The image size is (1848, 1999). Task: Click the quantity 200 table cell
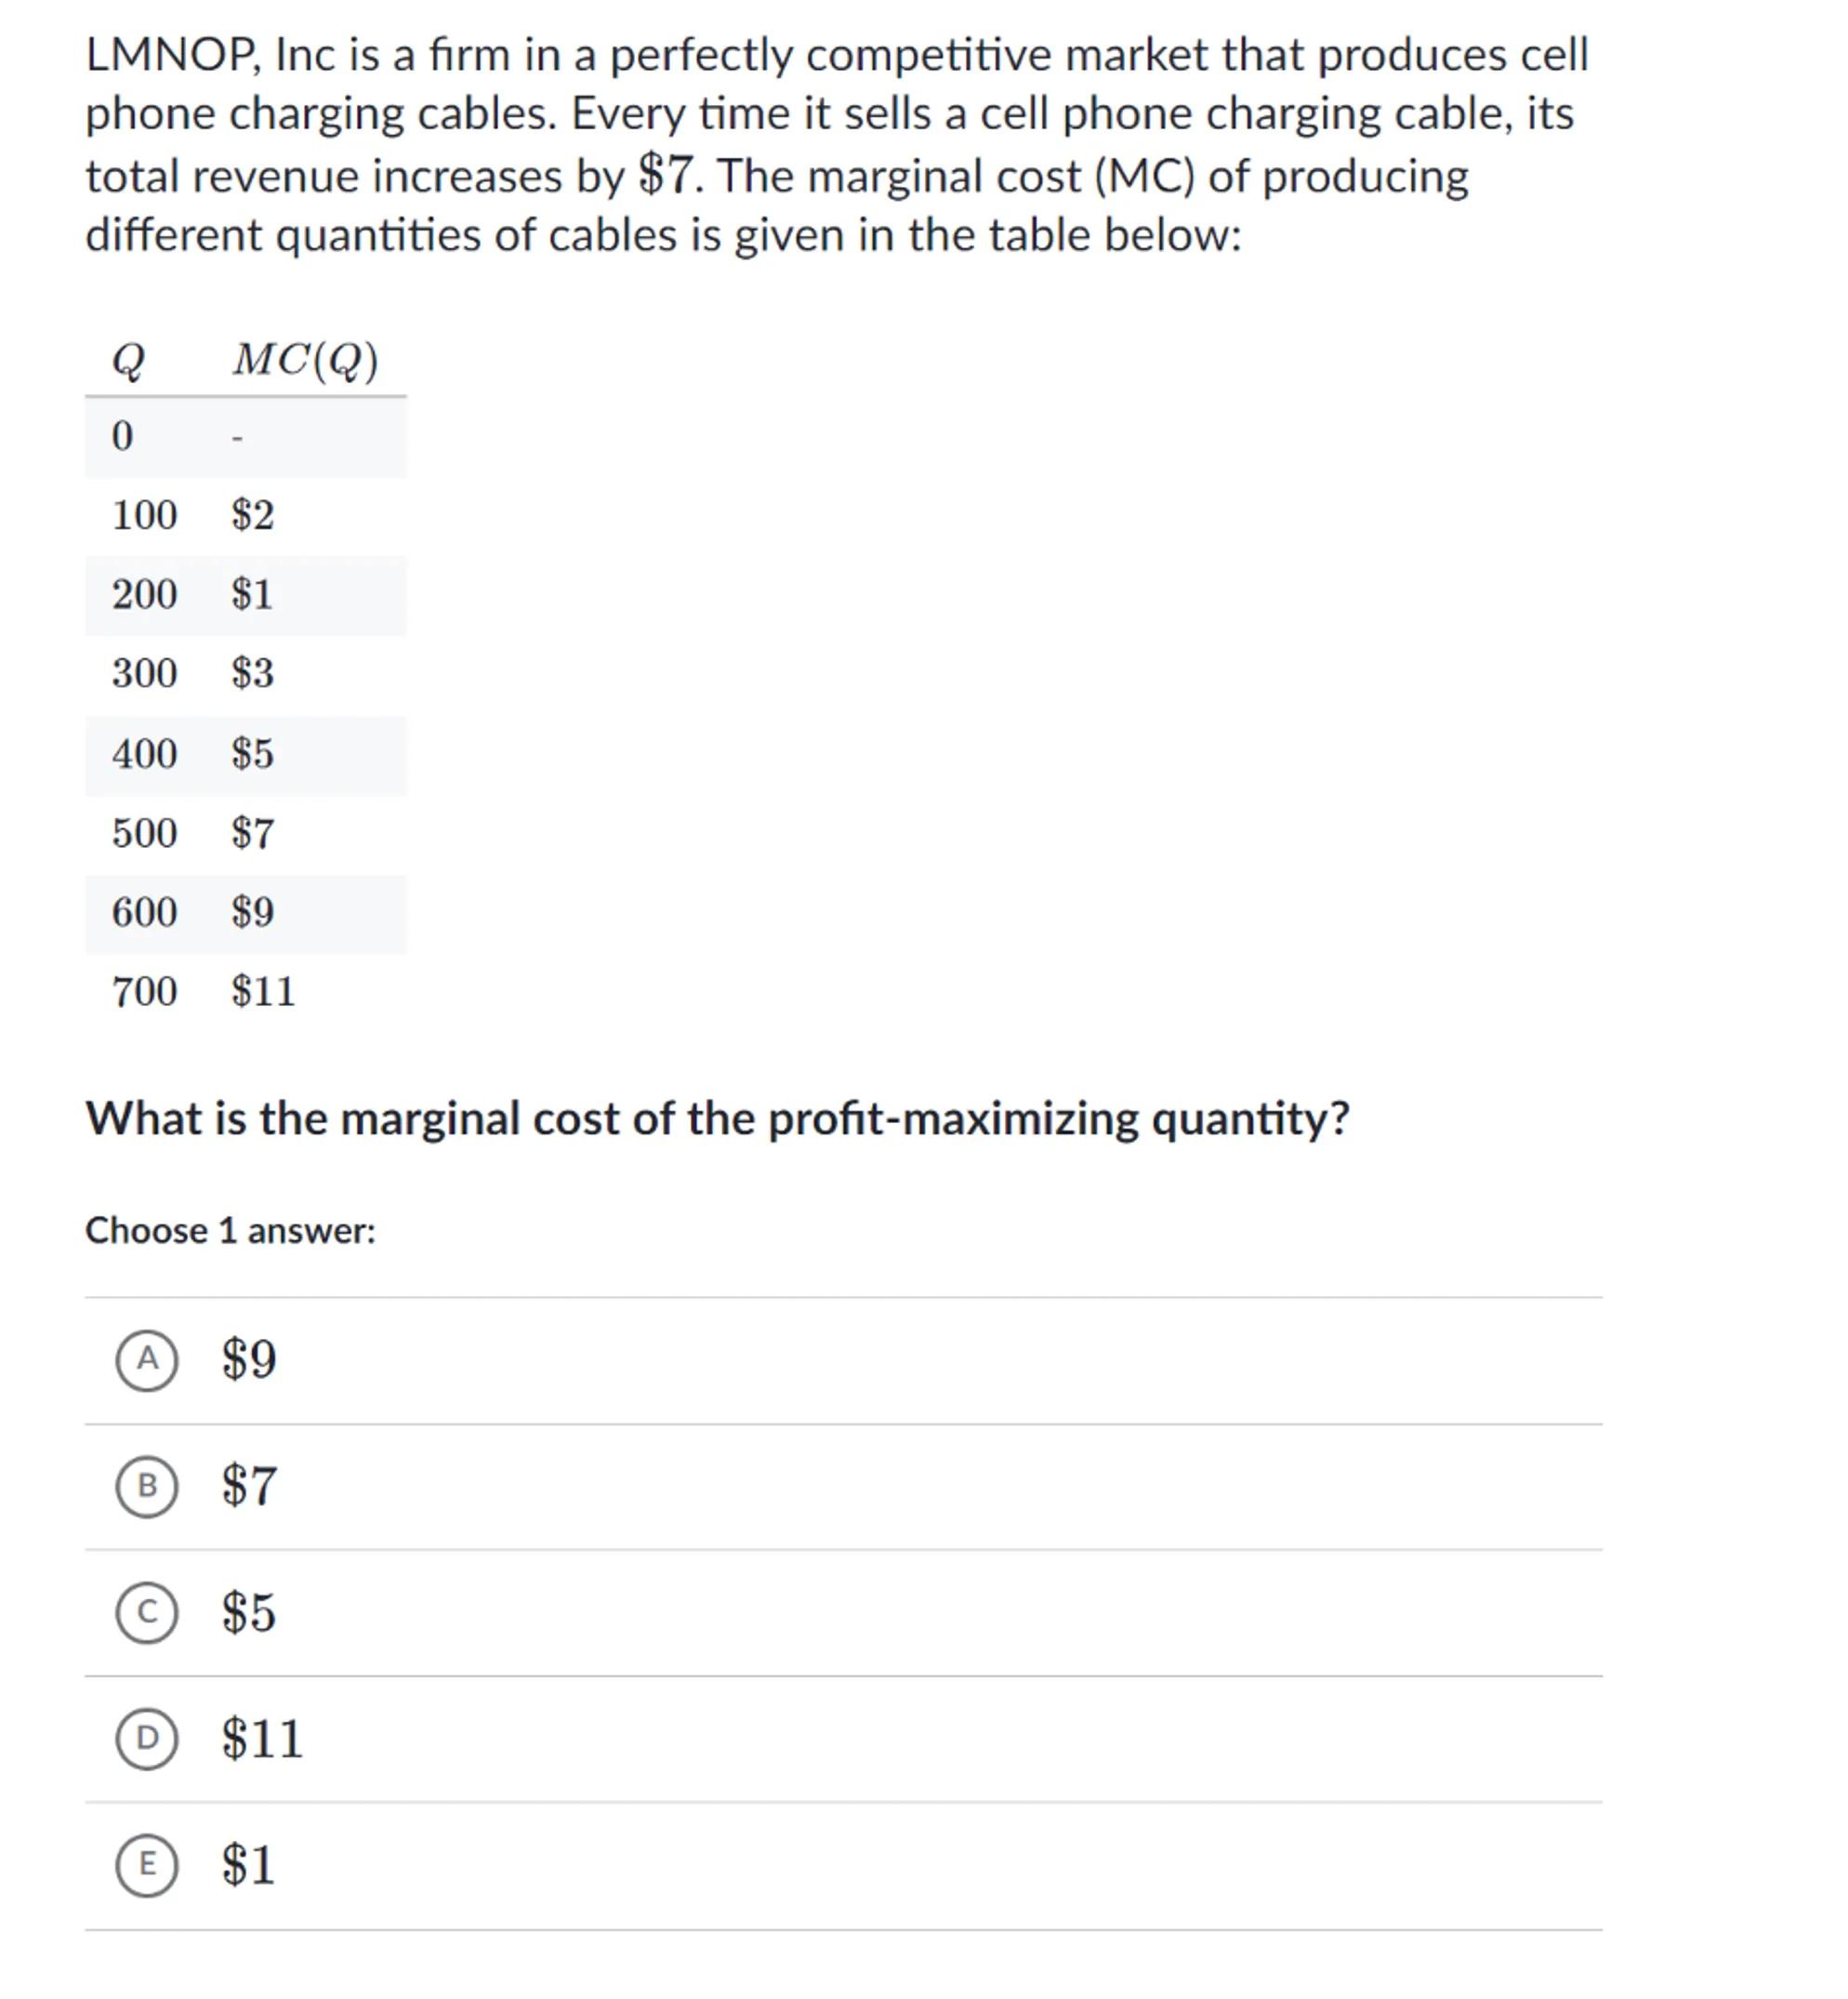[x=145, y=595]
